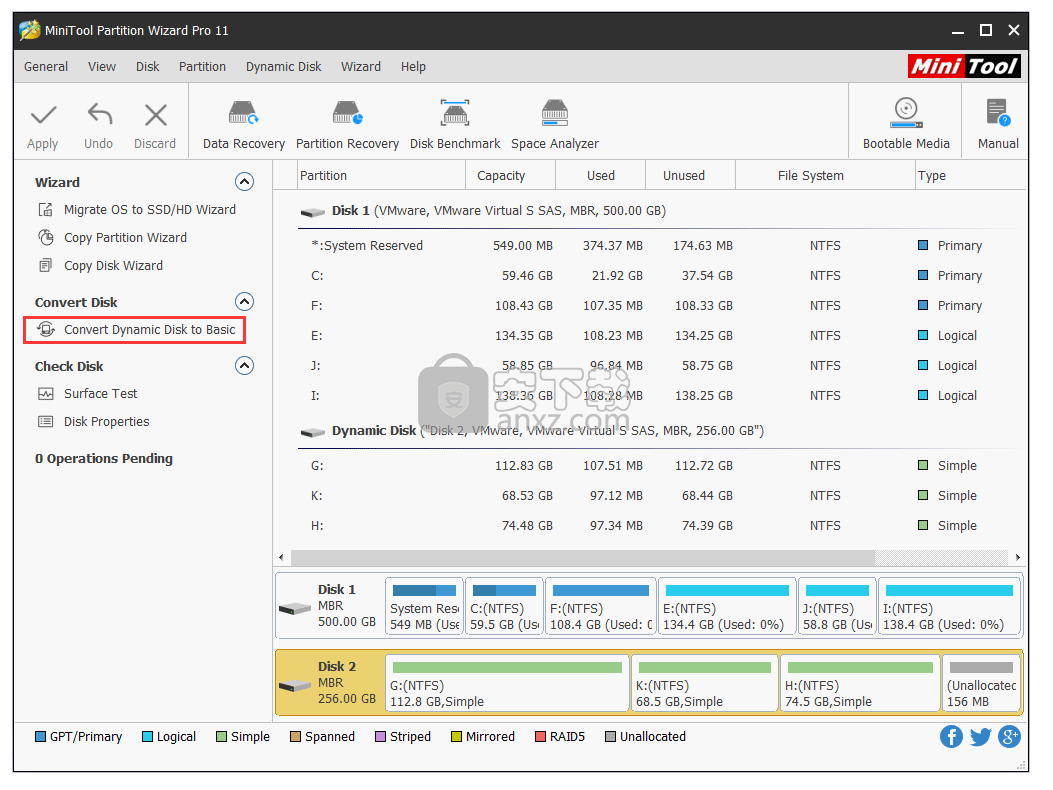The height and width of the screenshot is (790, 1053).
Task: Select Disk 2 drive icon in disk map
Action: click(295, 686)
